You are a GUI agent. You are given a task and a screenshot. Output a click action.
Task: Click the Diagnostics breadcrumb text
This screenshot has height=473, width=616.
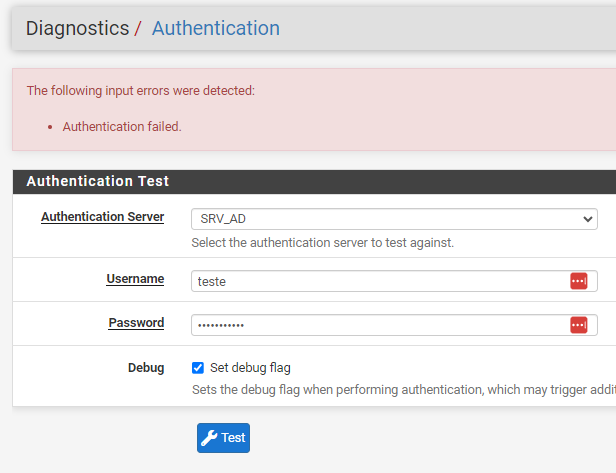click(x=77, y=28)
